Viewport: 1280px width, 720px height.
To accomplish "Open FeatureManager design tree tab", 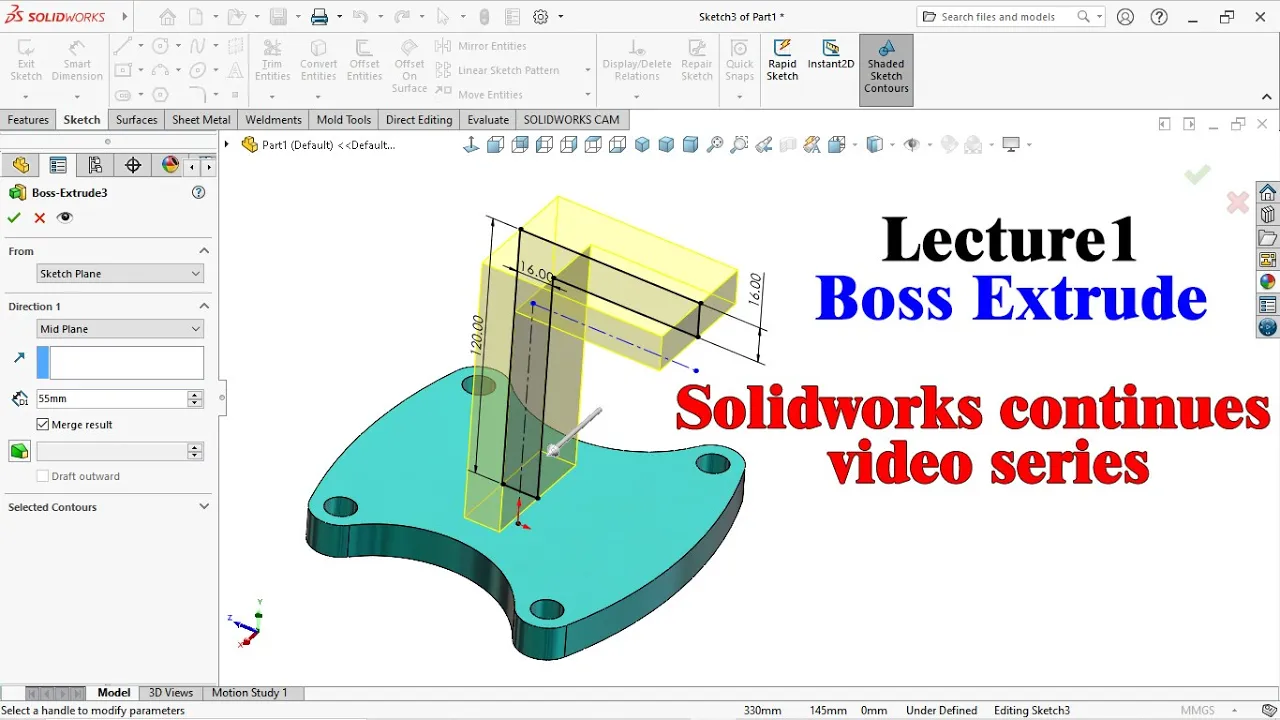I will tap(20, 165).
